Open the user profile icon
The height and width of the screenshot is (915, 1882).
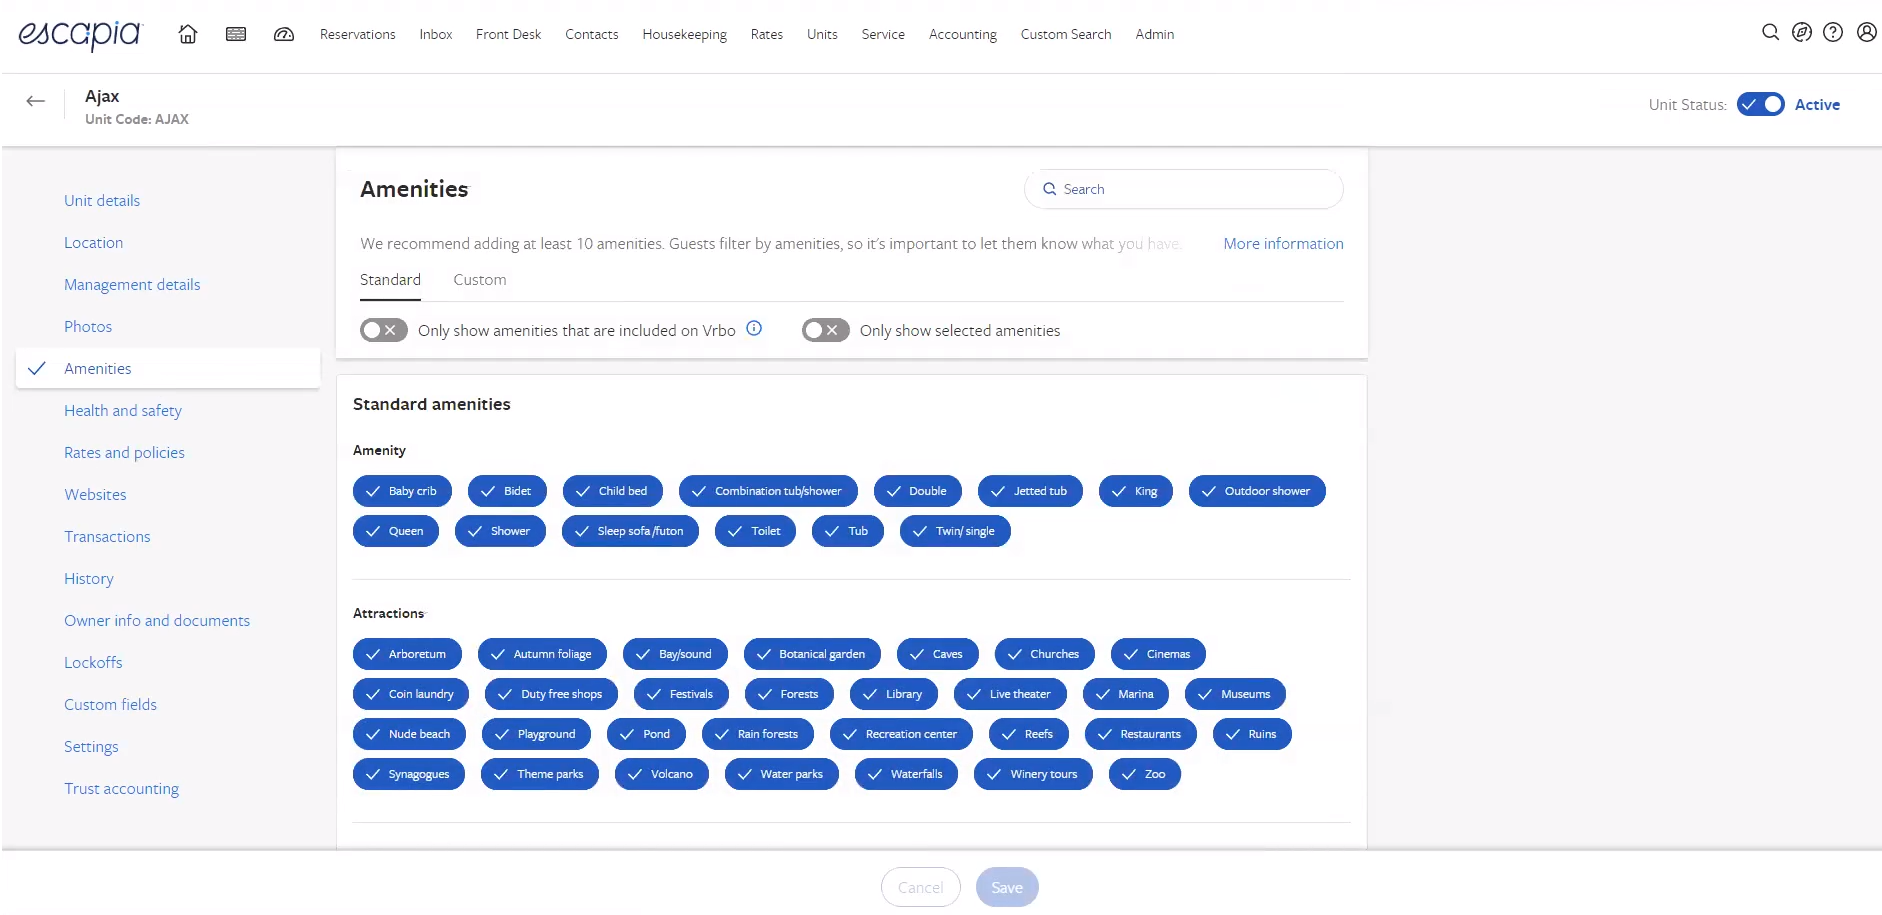point(1866,32)
